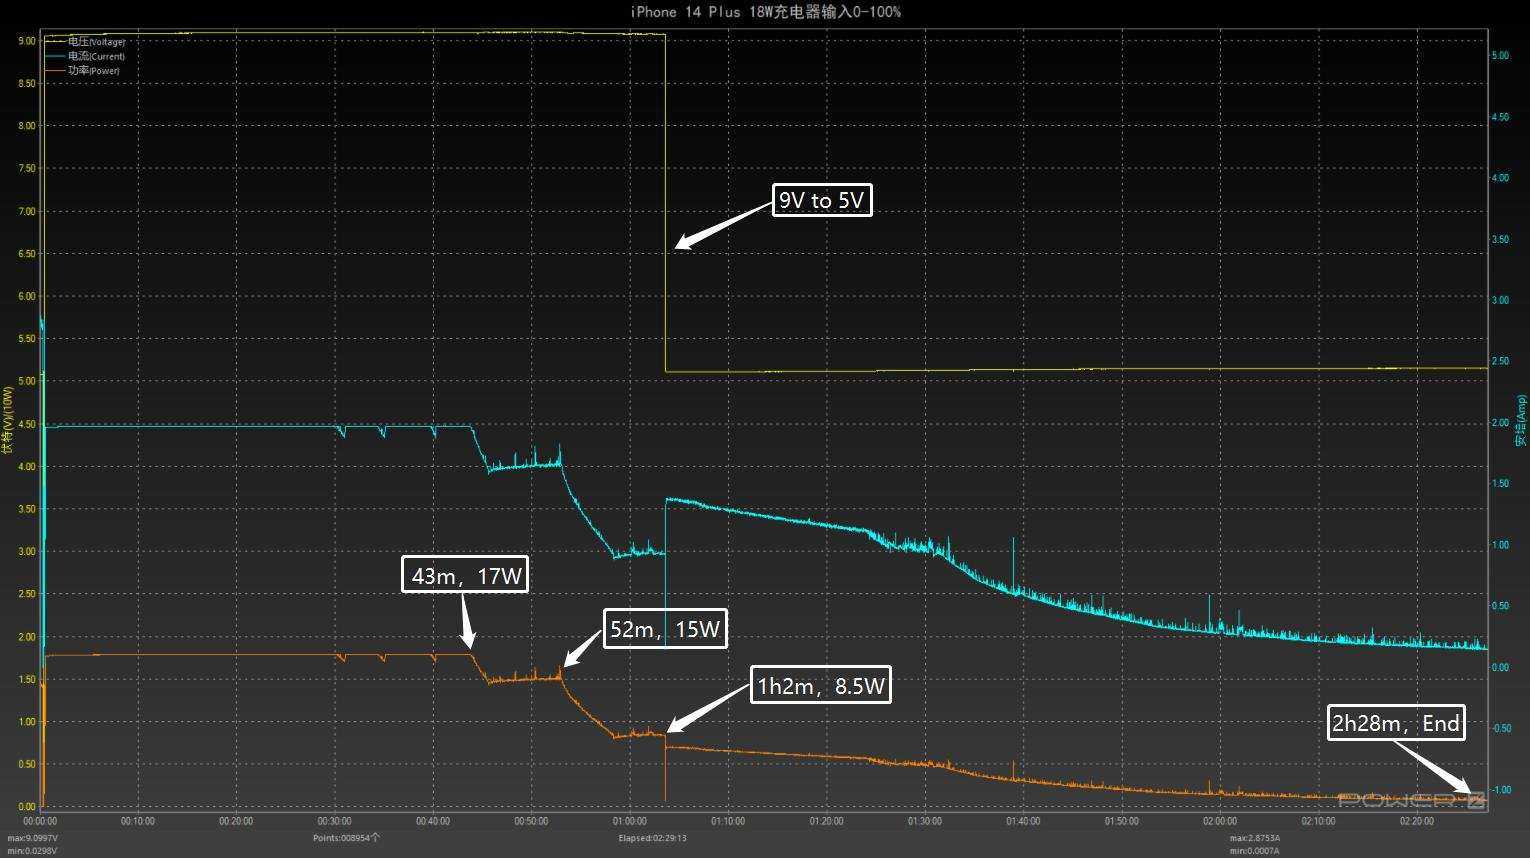This screenshot has height=858, width=1530.
Task: Click the 电压(Voltage) legend entry
Action: [85, 42]
